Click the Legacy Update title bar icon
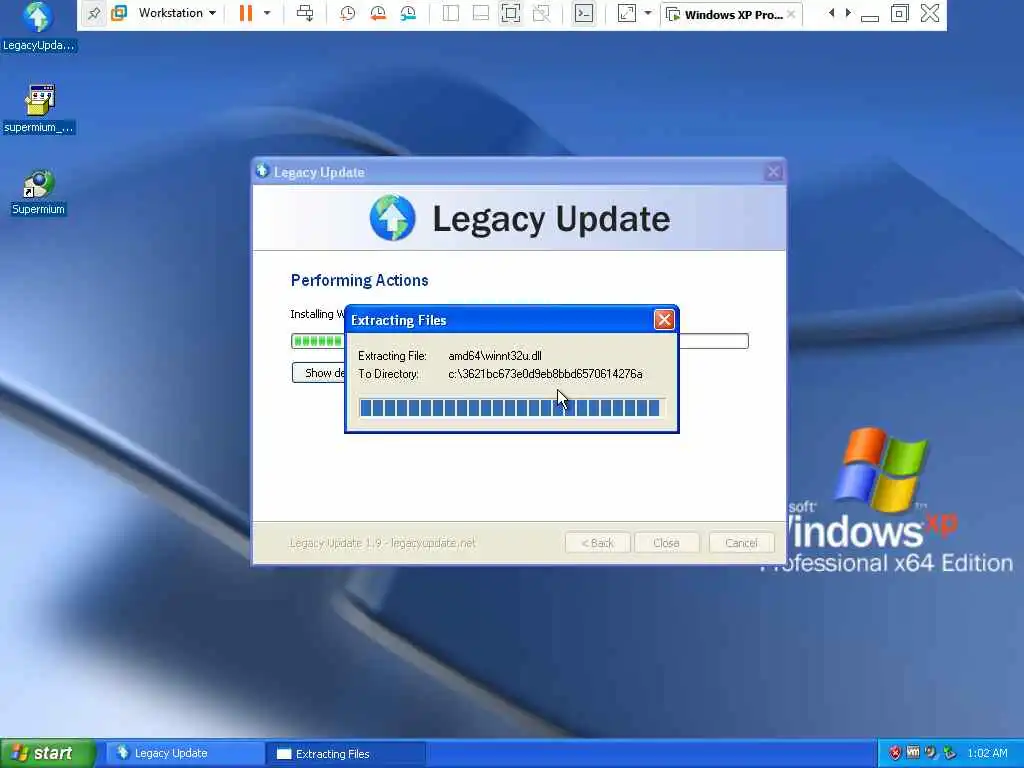This screenshot has width=1024, height=768. [262, 171]
